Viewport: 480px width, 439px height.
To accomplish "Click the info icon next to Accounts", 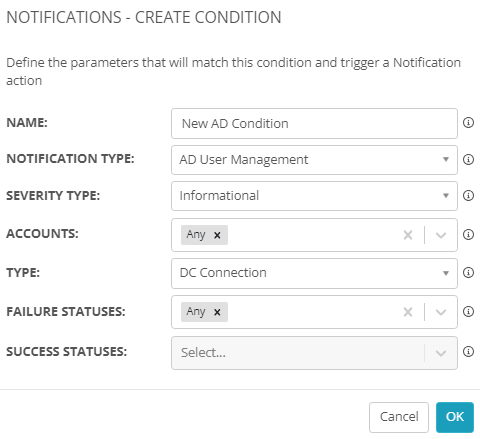I will [468, 235].
